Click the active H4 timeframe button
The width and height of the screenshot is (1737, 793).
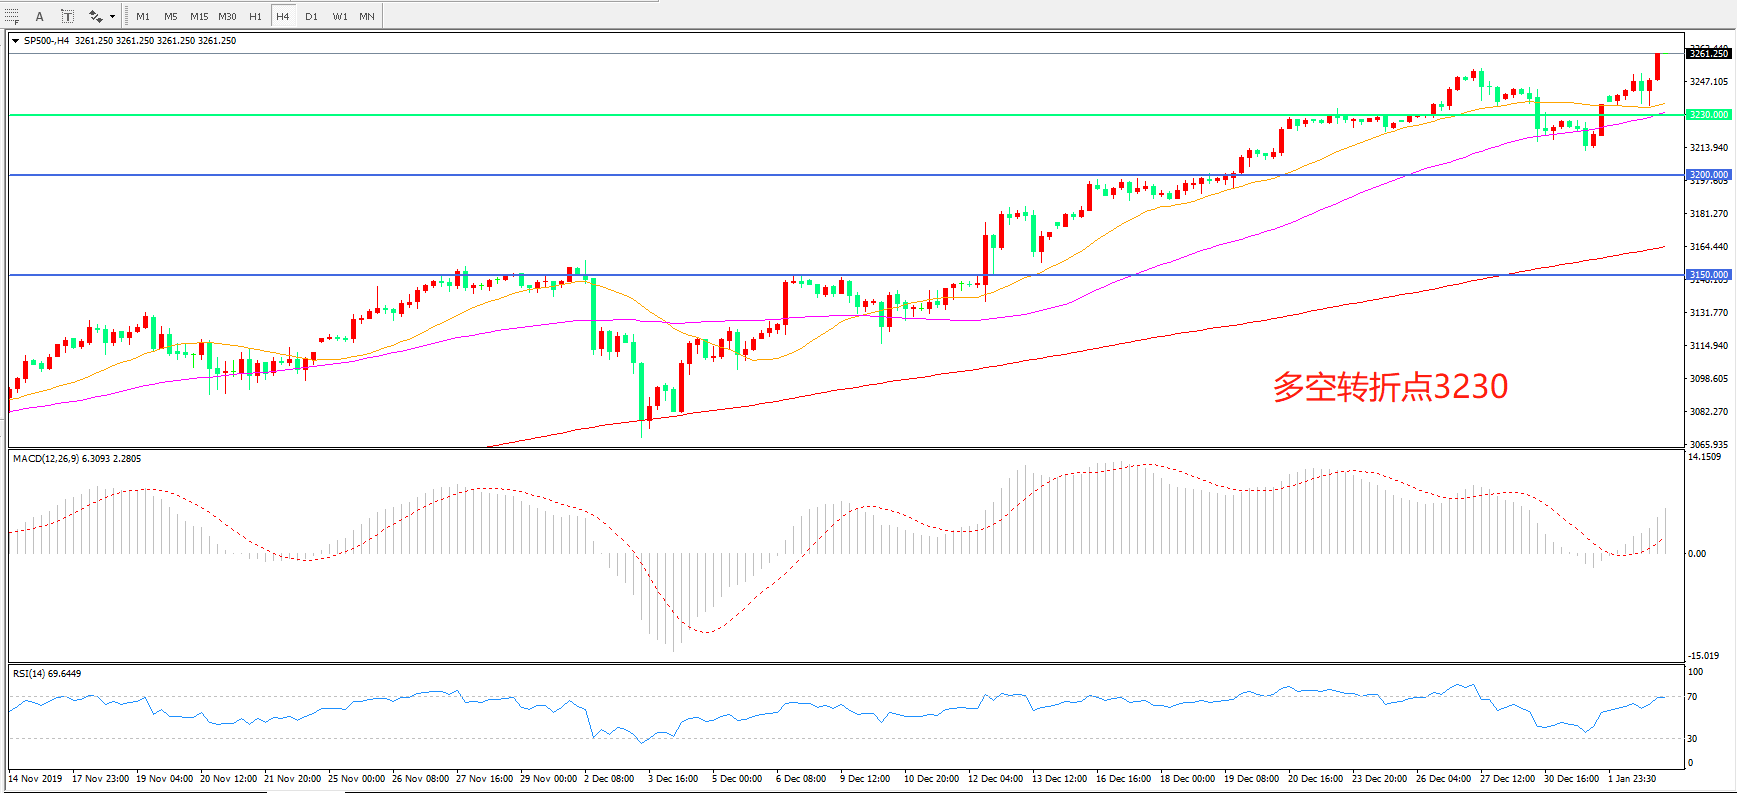(x=283, y=16)
